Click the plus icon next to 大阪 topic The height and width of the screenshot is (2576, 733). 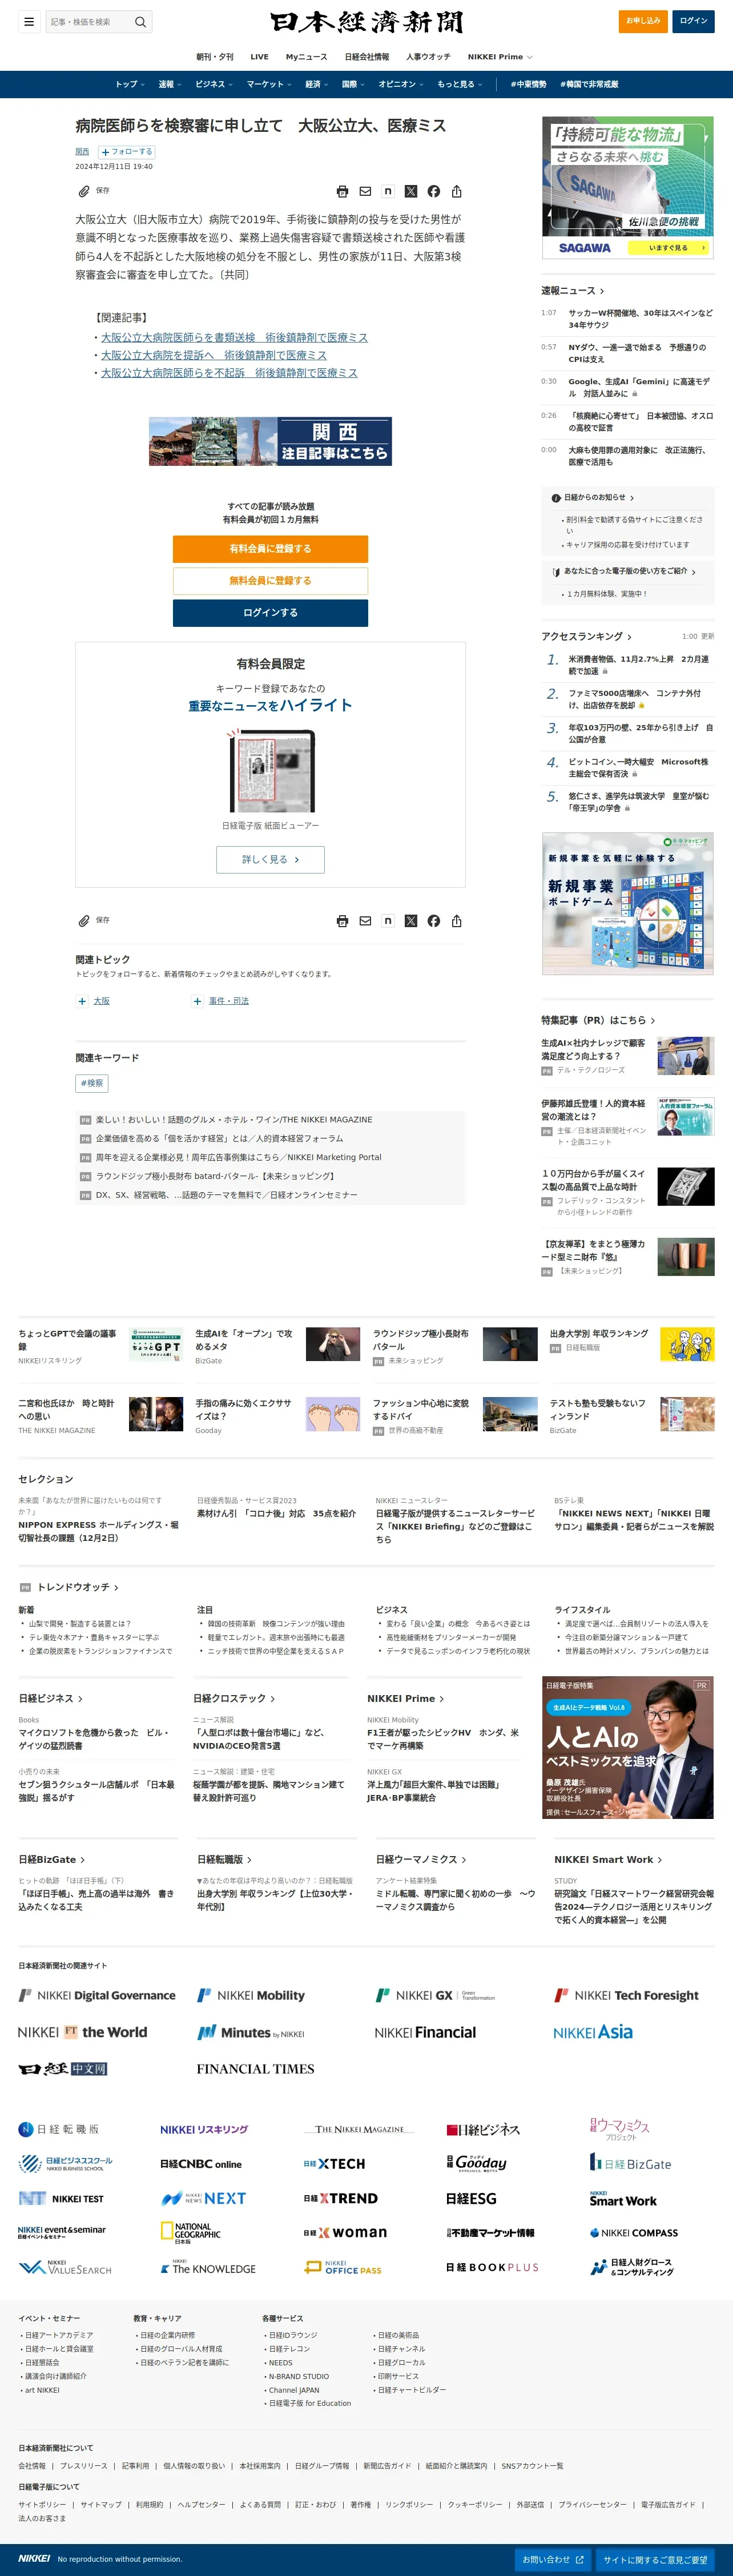click(x=82, y=1001)
